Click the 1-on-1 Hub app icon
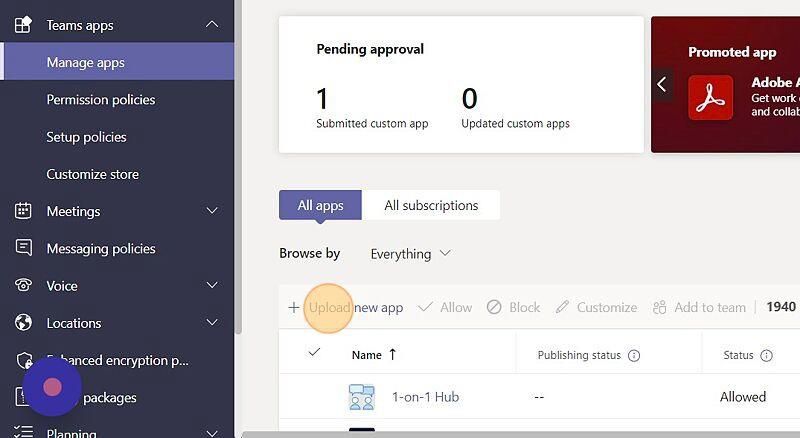This screenshot has height=438, width=800. pyautogui.click(x=362, y=398)
